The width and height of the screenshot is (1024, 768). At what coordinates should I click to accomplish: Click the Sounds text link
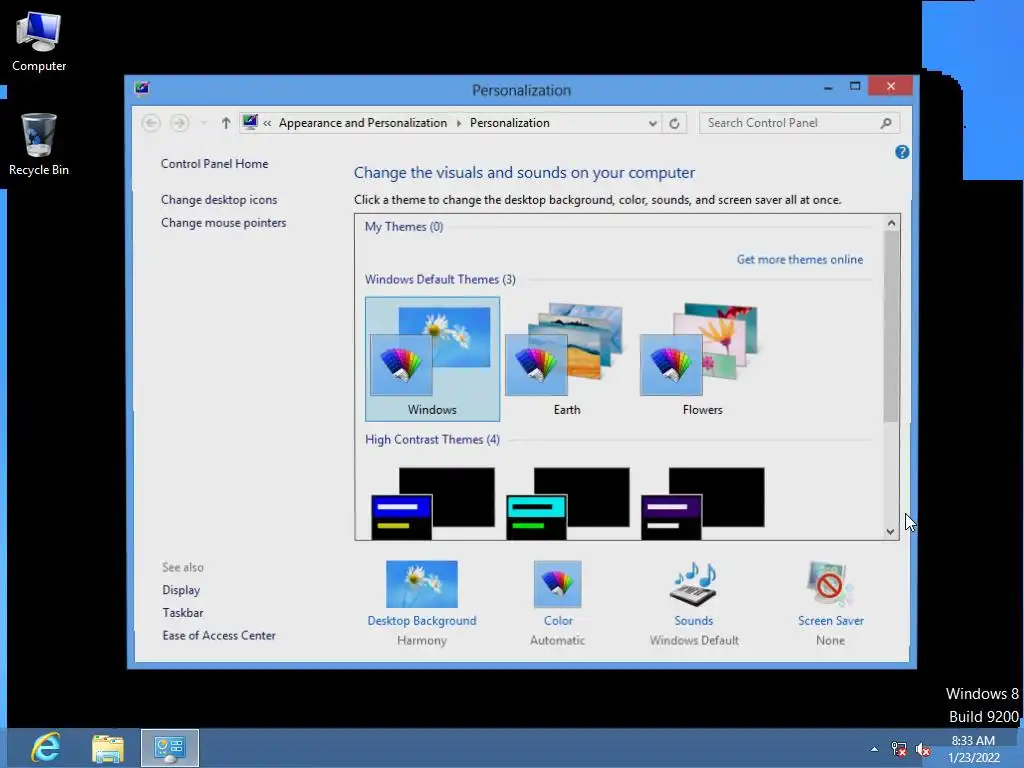coord(694,621)
